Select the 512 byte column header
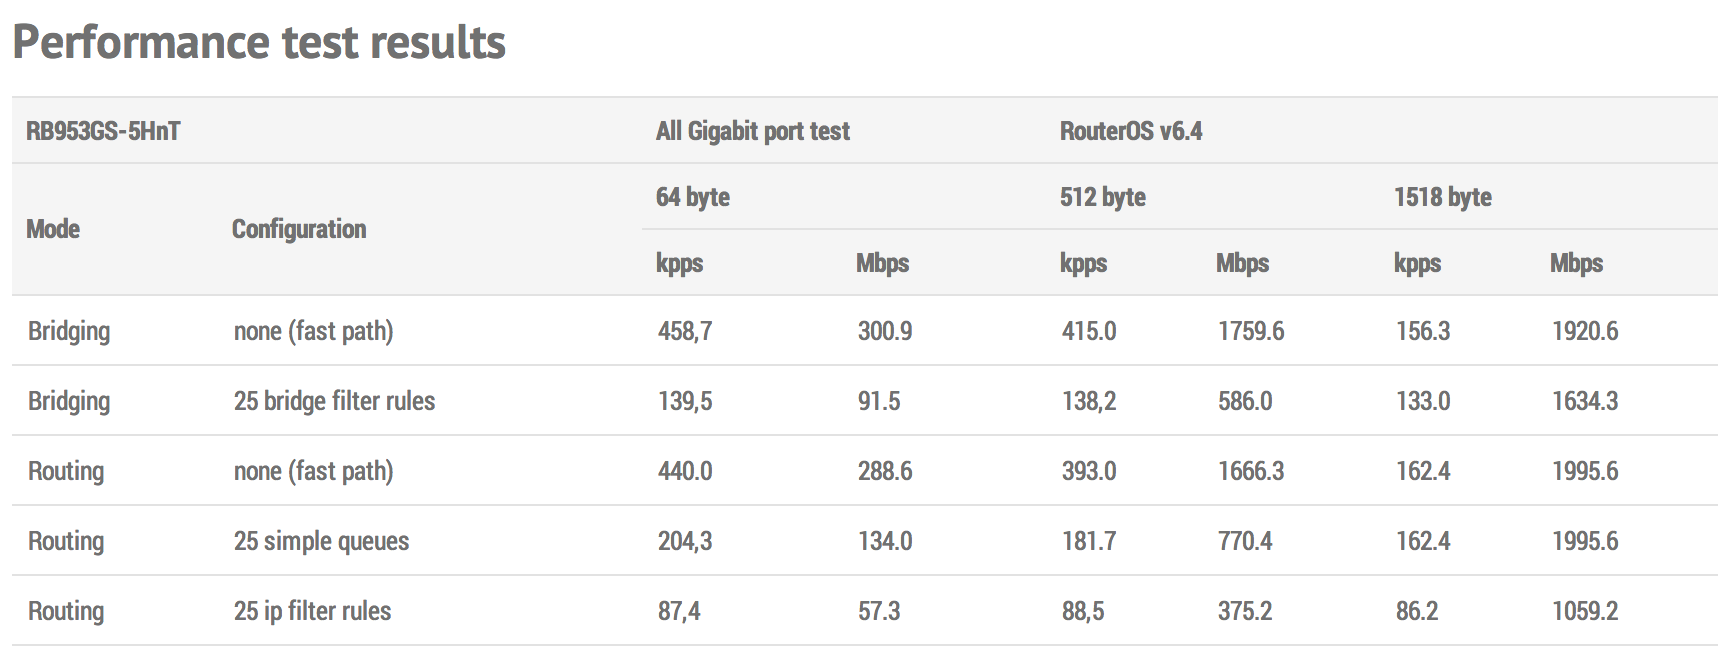This screenshot has width=1732, height=660. tap(1102, 197)
